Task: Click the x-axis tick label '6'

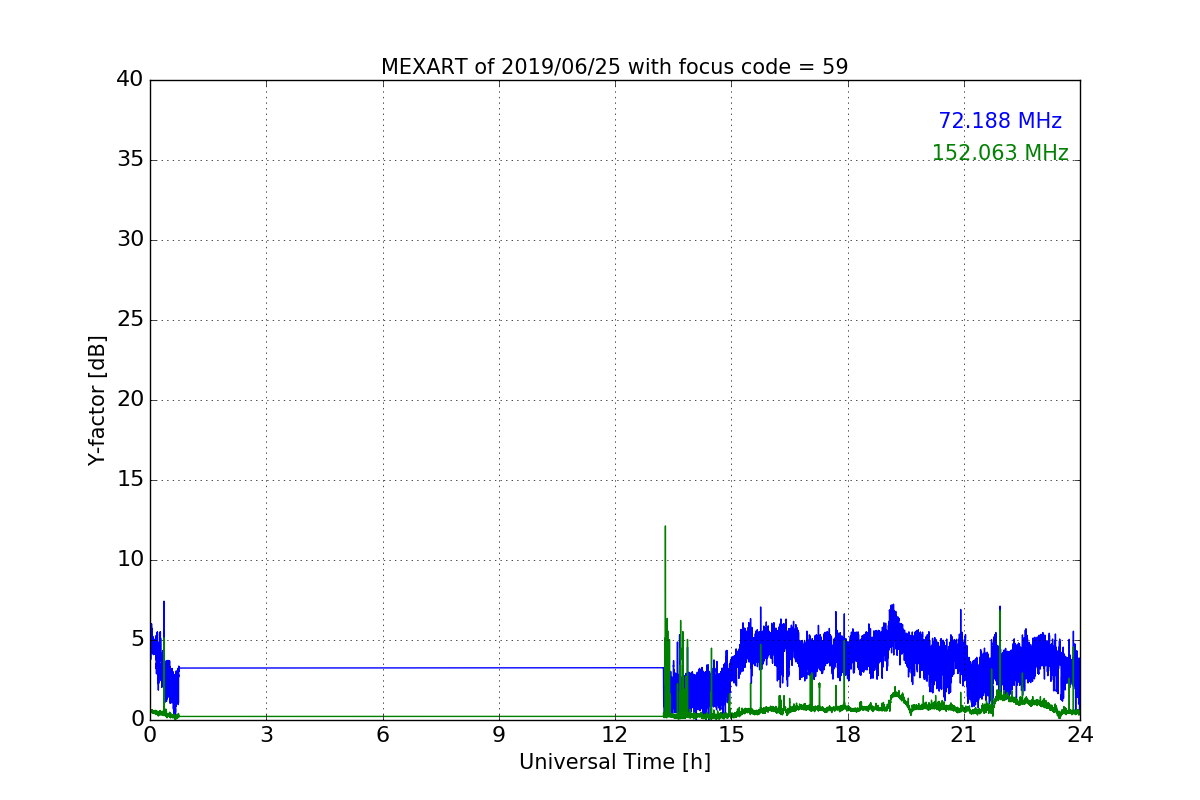Action: (x=382, y=735)
